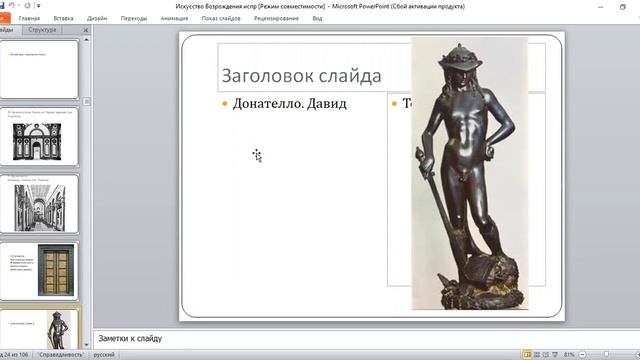This screenshot has width=640, height=360.
Task: Select the first thumbnail with text only
Action: tap(39, 69)
